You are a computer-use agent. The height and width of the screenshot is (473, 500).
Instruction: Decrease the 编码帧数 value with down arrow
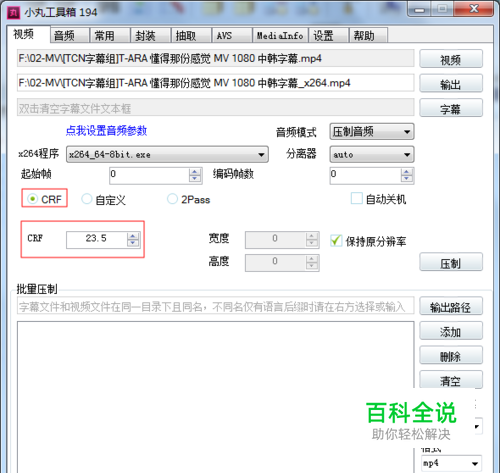click(407, 179)
